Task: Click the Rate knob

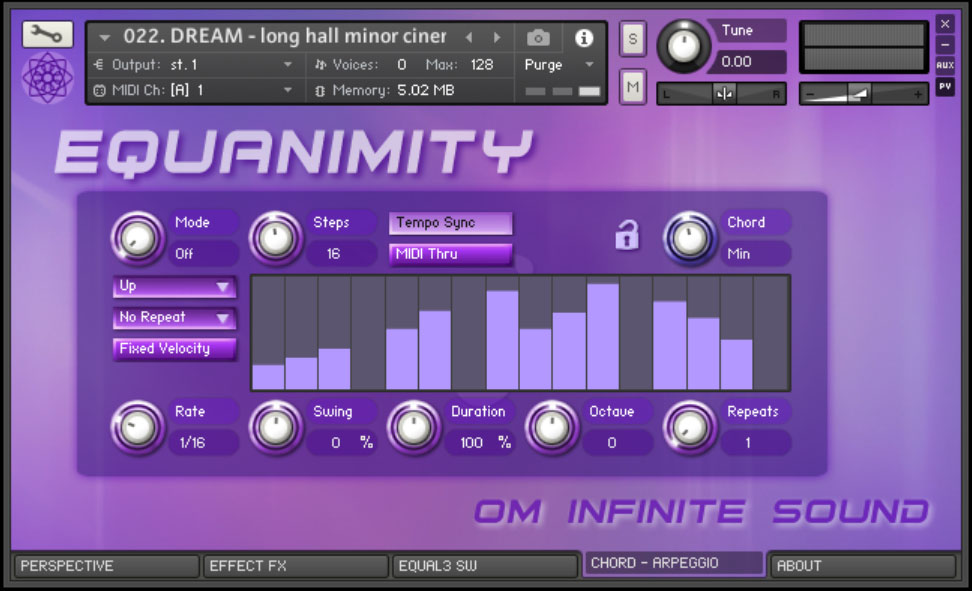Action: (138, 427)
